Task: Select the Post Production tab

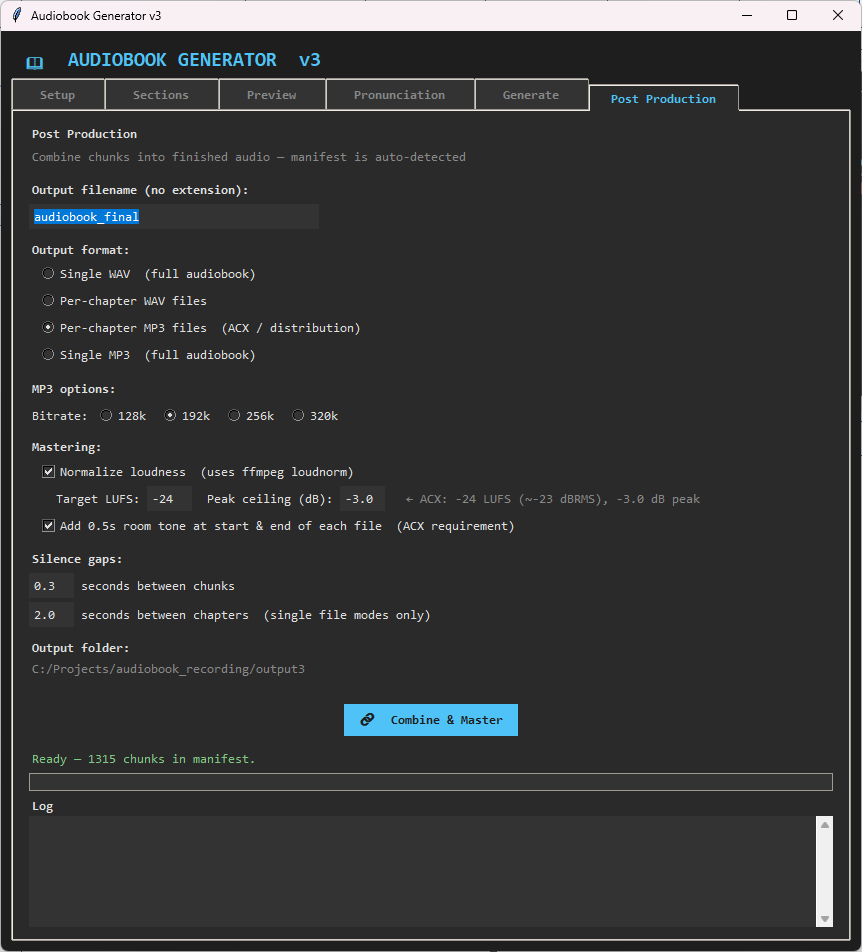Action: click(663, 98)
